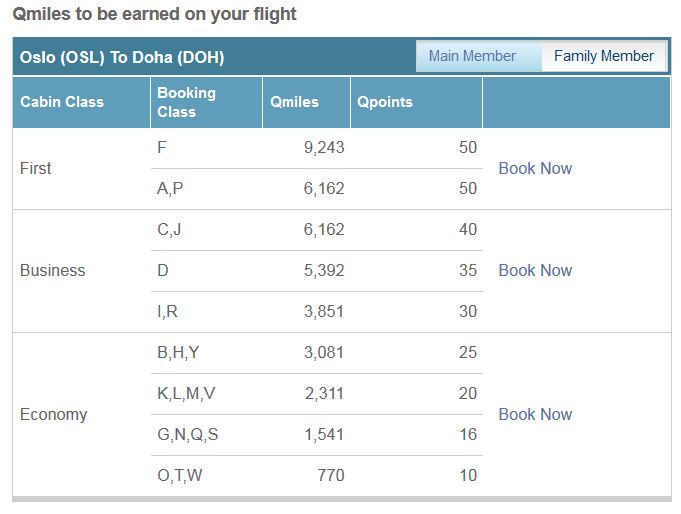Switch to the Family Member tab
The width and height of the screenshot is (681, 514).
point(604,56)
